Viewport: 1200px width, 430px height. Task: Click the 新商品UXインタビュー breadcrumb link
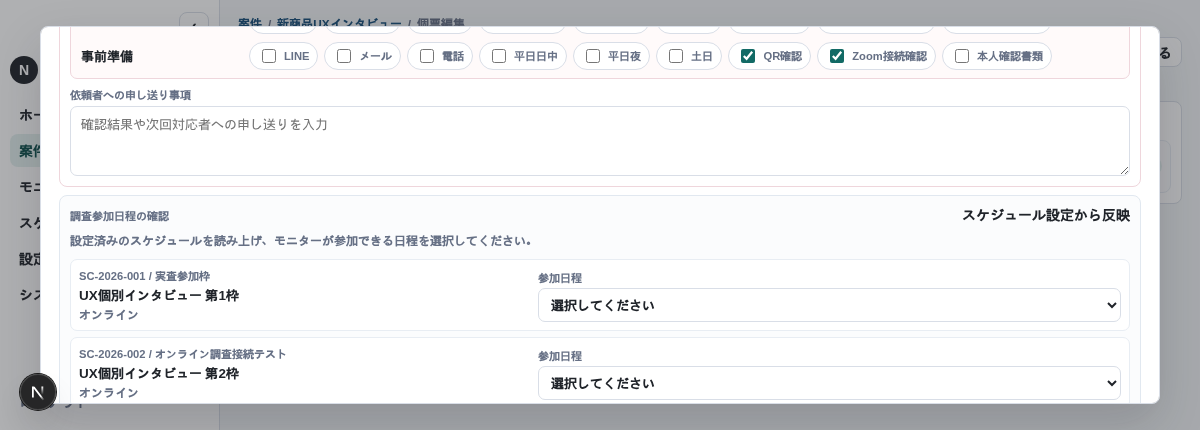click(339, 22)
